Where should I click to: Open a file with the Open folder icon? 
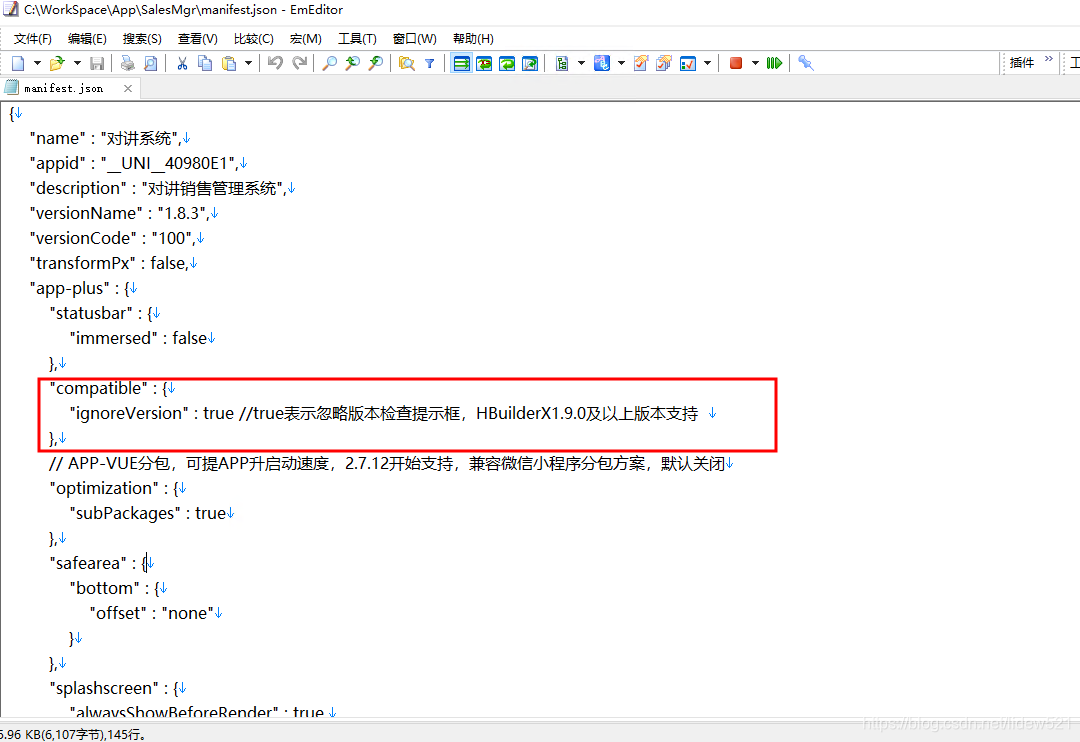57,63
